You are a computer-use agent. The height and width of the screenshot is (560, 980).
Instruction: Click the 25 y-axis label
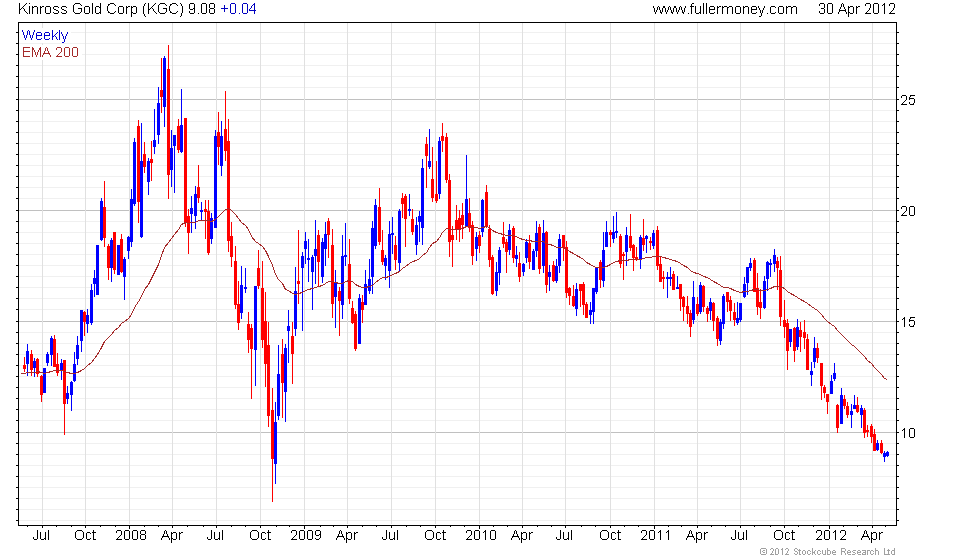pyautogui.click(x=908, y=100)
